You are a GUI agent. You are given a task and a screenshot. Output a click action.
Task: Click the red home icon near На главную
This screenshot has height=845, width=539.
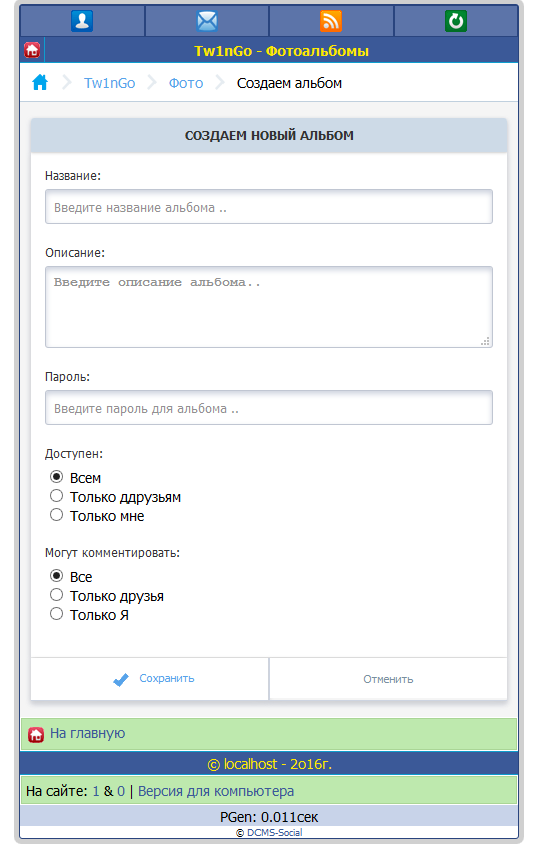[x=36, y=735]
